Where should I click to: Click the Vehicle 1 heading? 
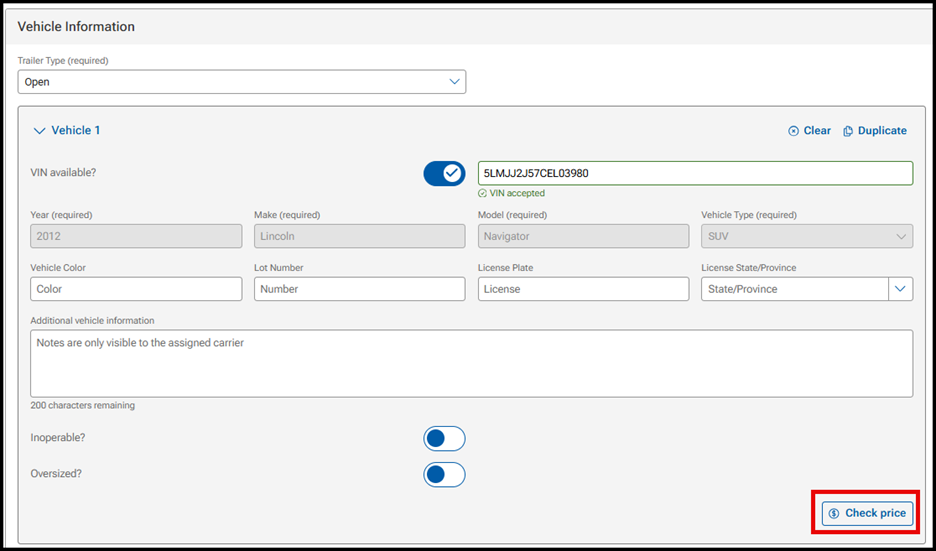[76, 131]
